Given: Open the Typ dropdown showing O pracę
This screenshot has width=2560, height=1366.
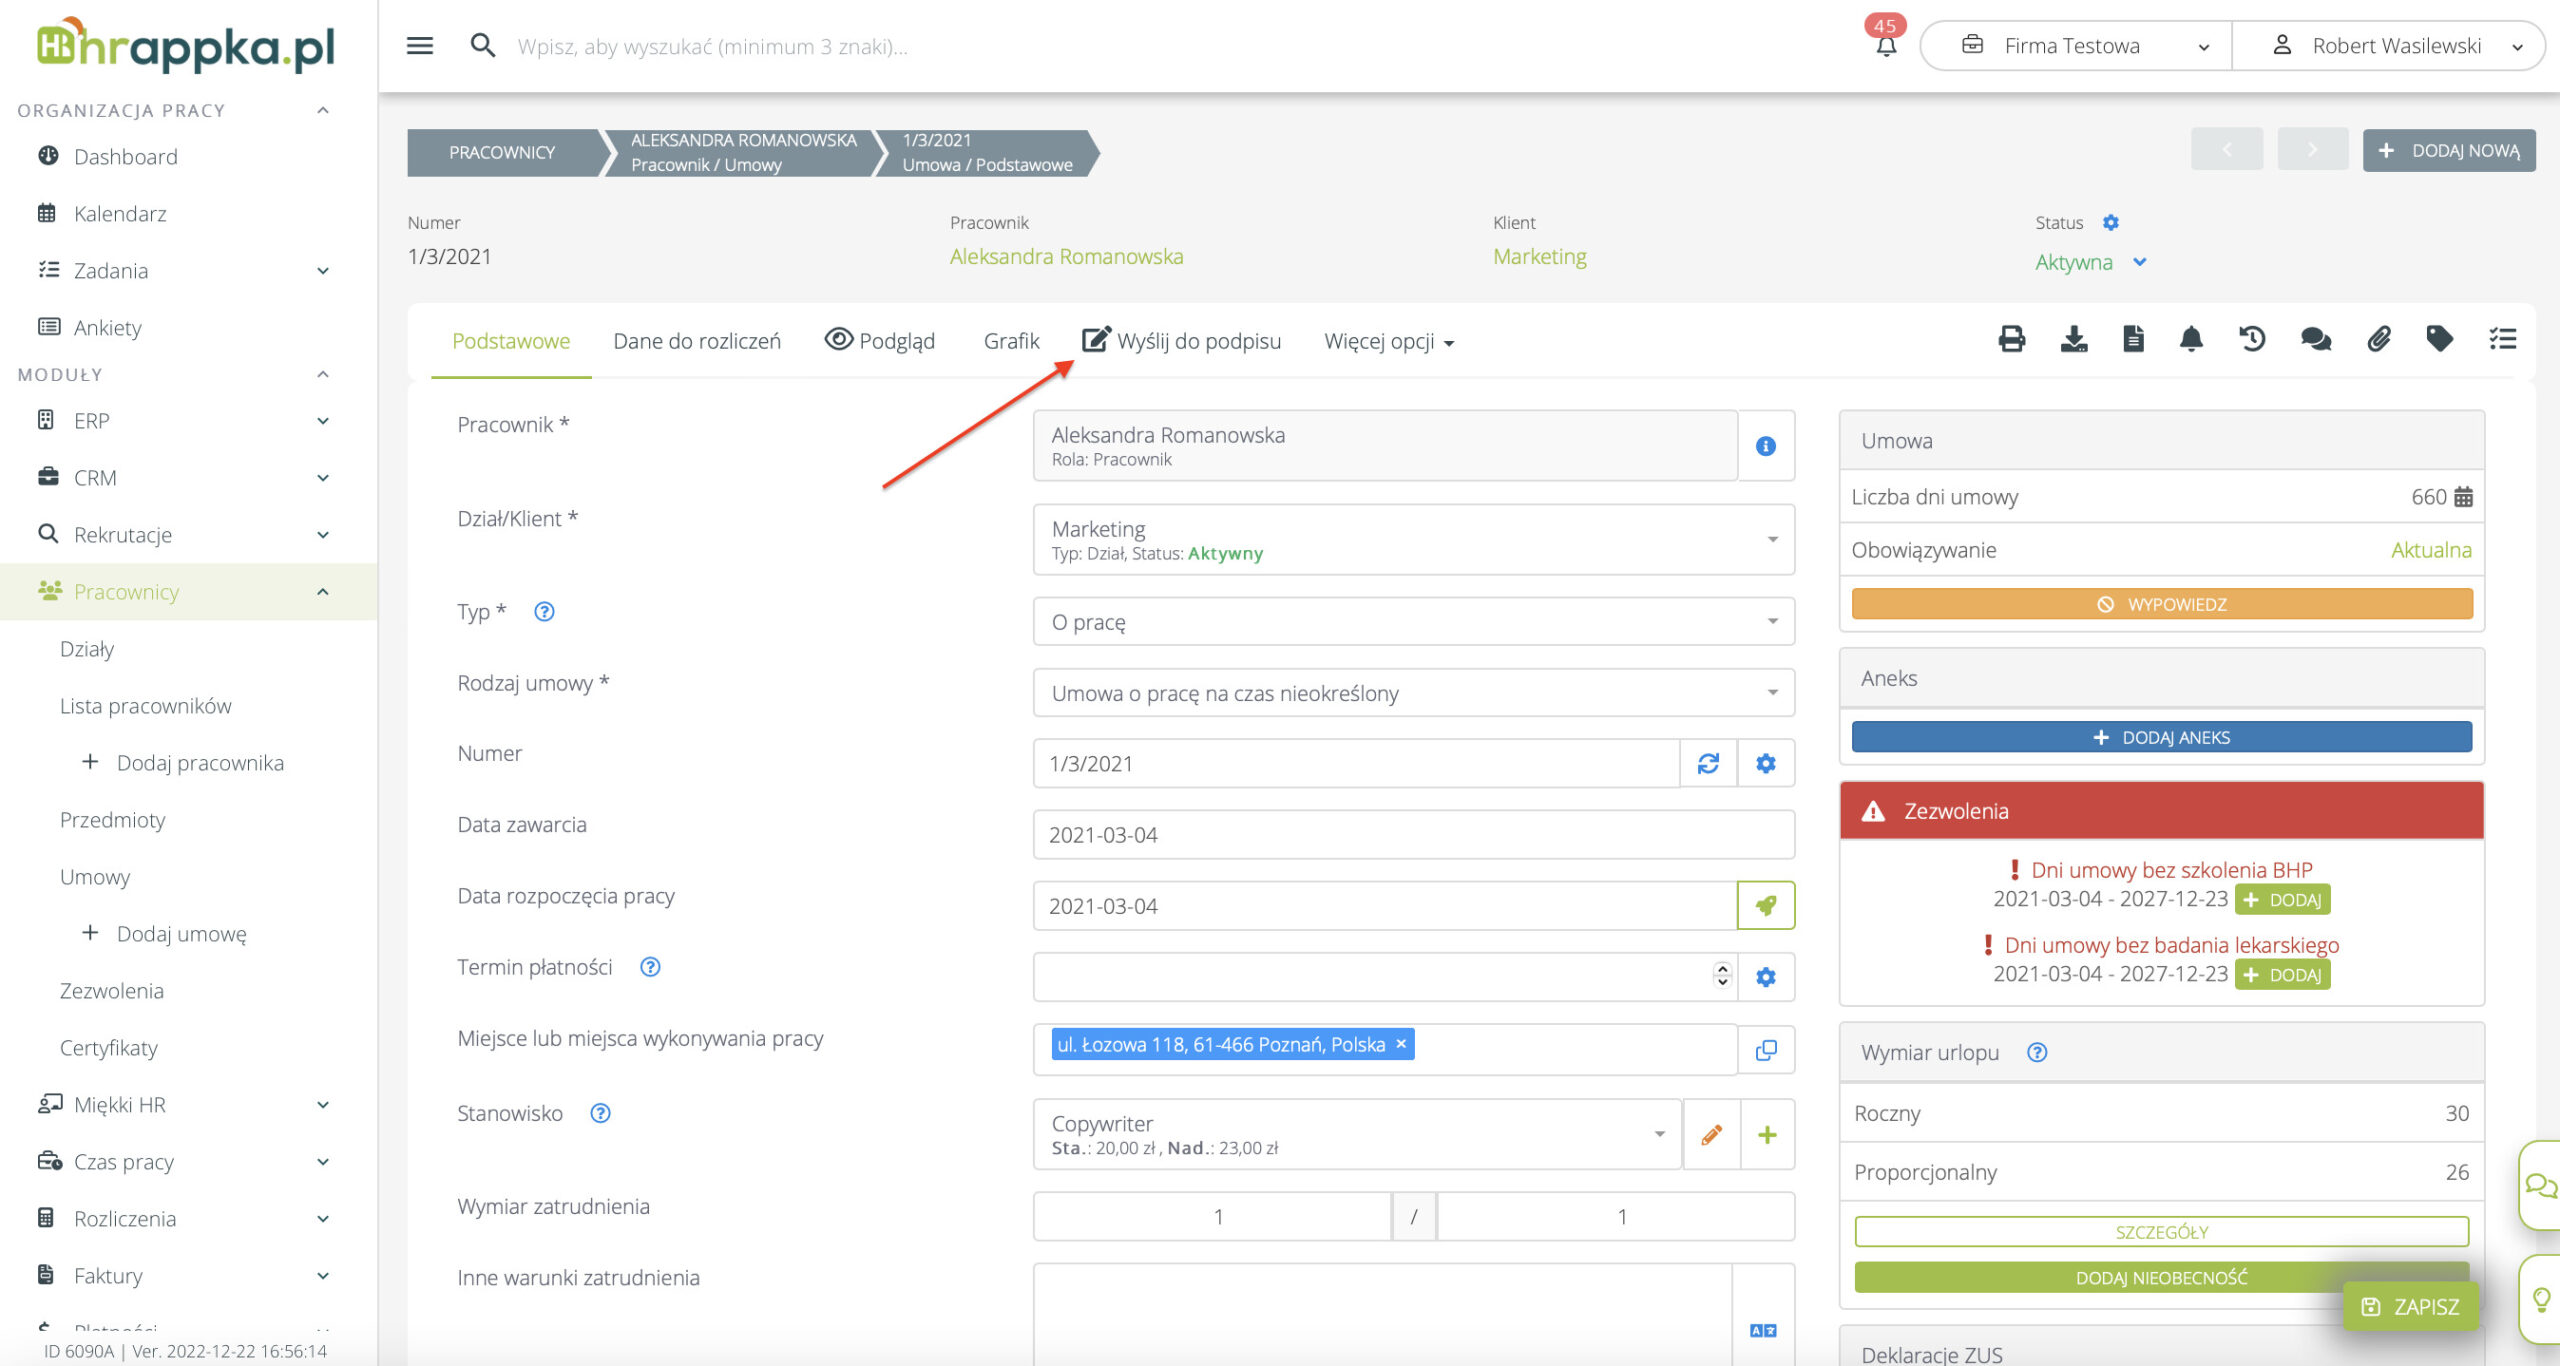Looking at the screenshot, I should [x=1413, y=622].
